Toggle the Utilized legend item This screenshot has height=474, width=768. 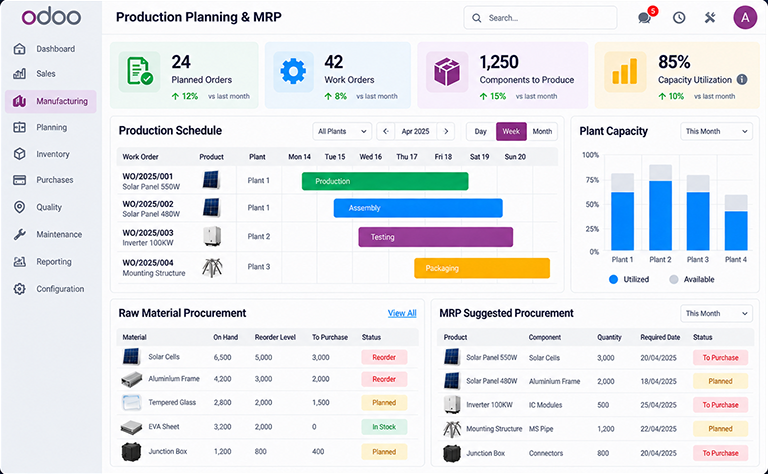coord(629,279)
